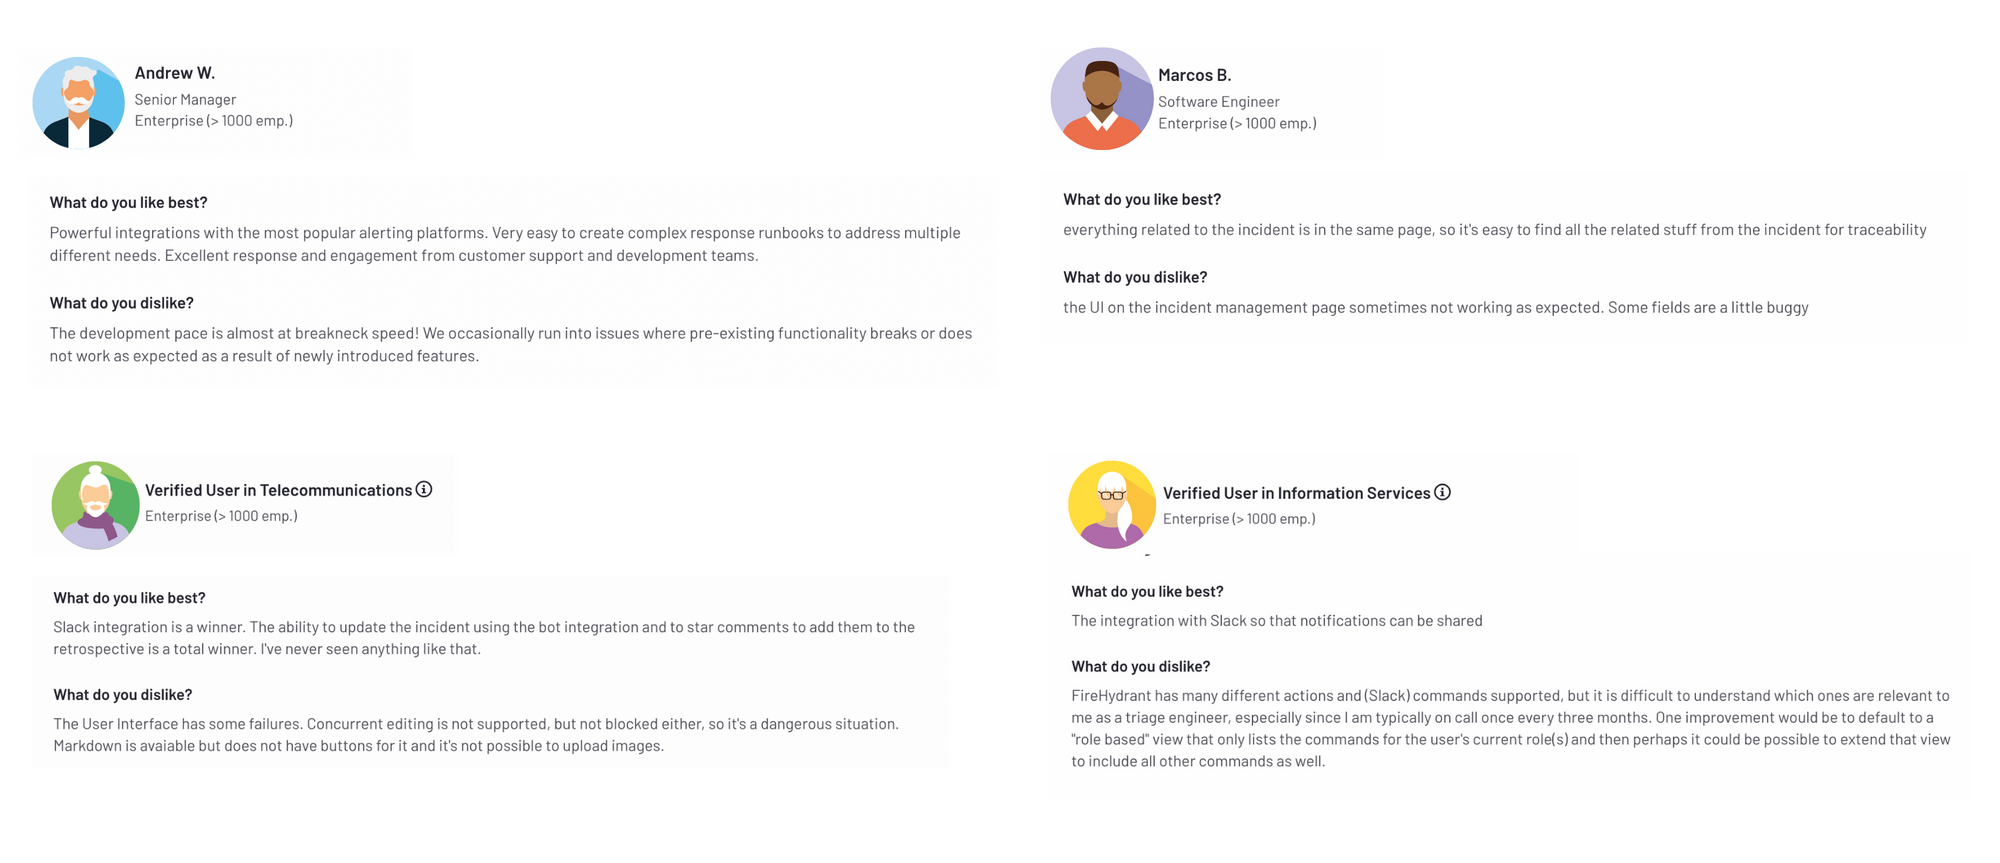Select Verified User in Telecommunications title
This screenshot has width=2000, height=863.
(279, 490)
